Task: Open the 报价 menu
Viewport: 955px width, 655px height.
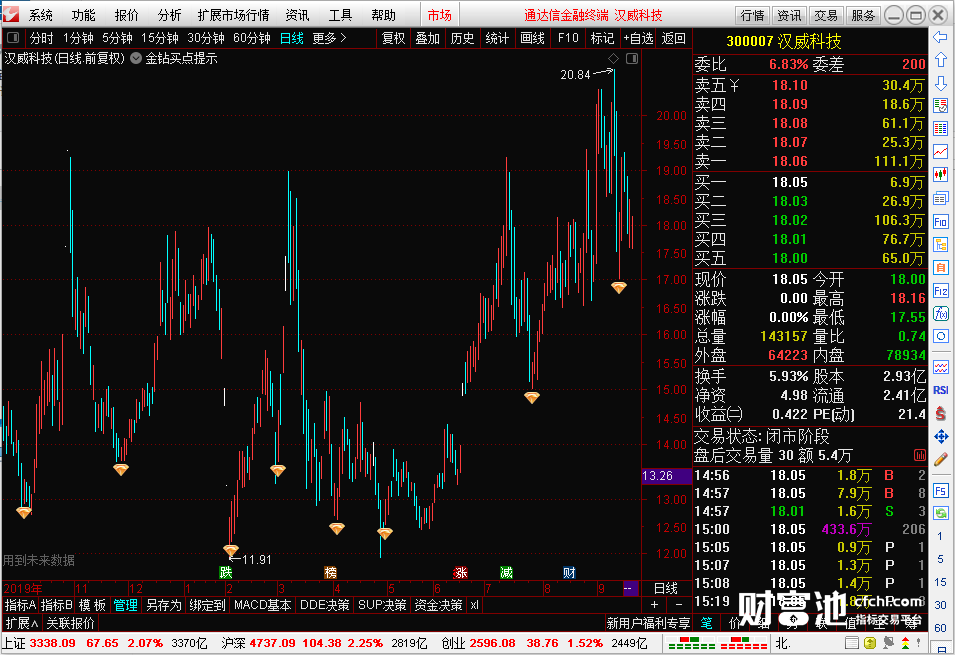Action: pyautogui.click(x=126, y=15)
